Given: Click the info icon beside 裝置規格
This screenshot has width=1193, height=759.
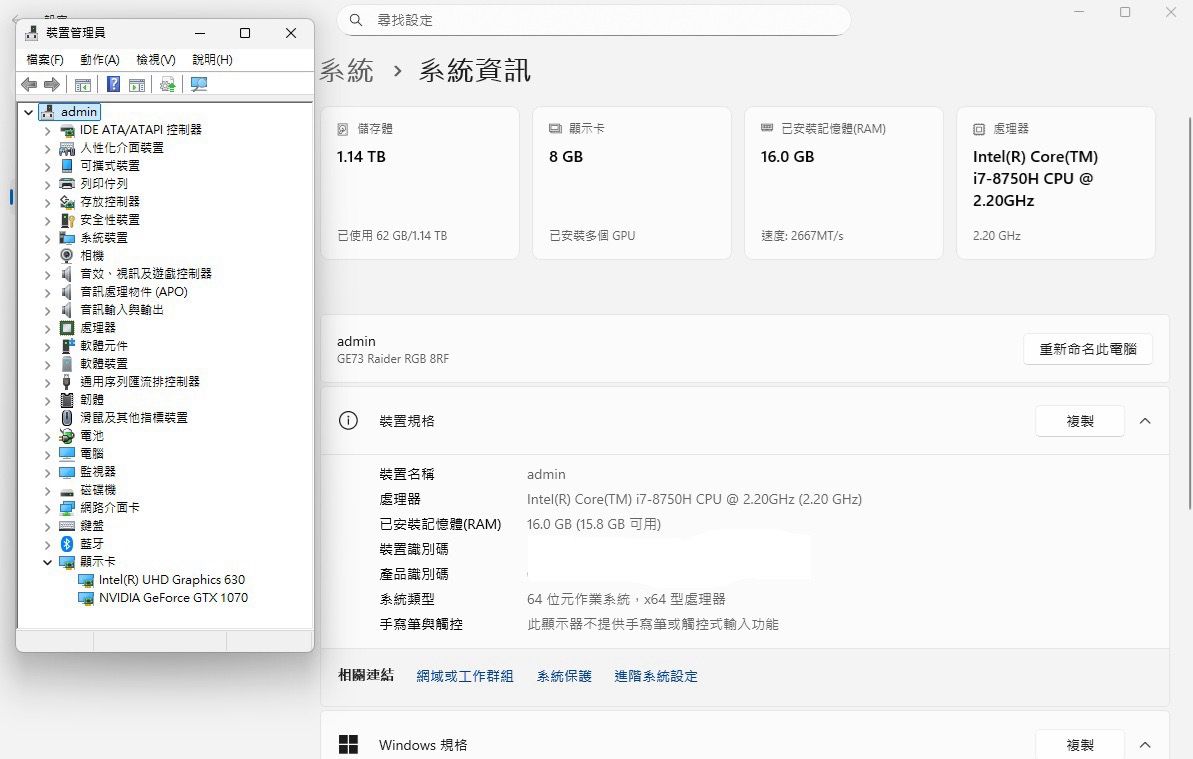Looking at the screenshot, I should pos(348,421).
